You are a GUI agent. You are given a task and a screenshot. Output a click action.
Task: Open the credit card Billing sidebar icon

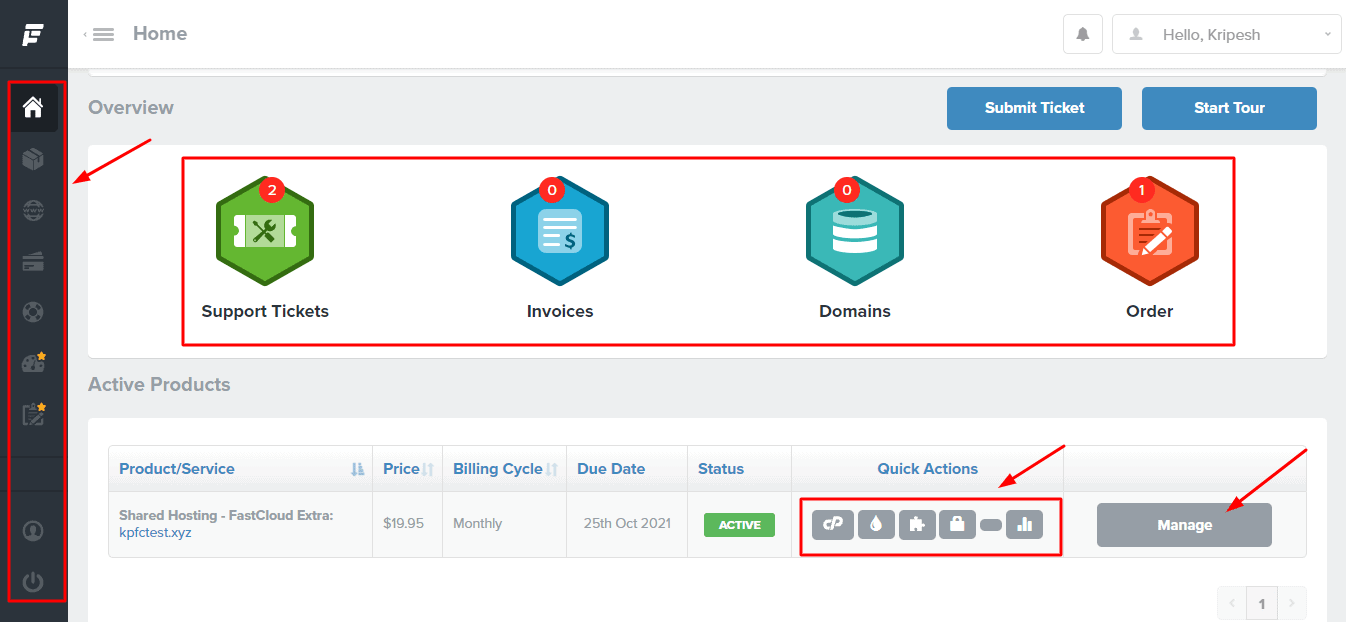pos(33,262)
